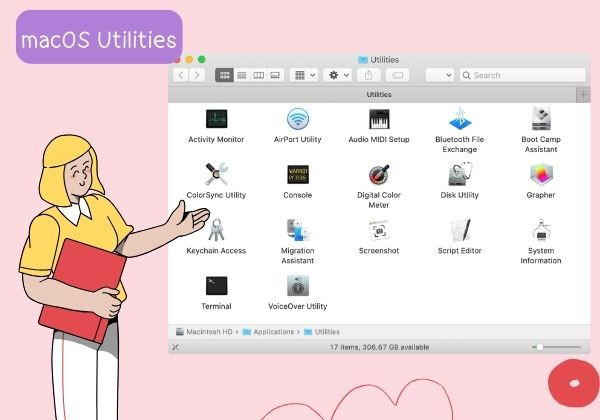Select the Console app icon
The image size is (600, 420).
click(x=298, y=174)
